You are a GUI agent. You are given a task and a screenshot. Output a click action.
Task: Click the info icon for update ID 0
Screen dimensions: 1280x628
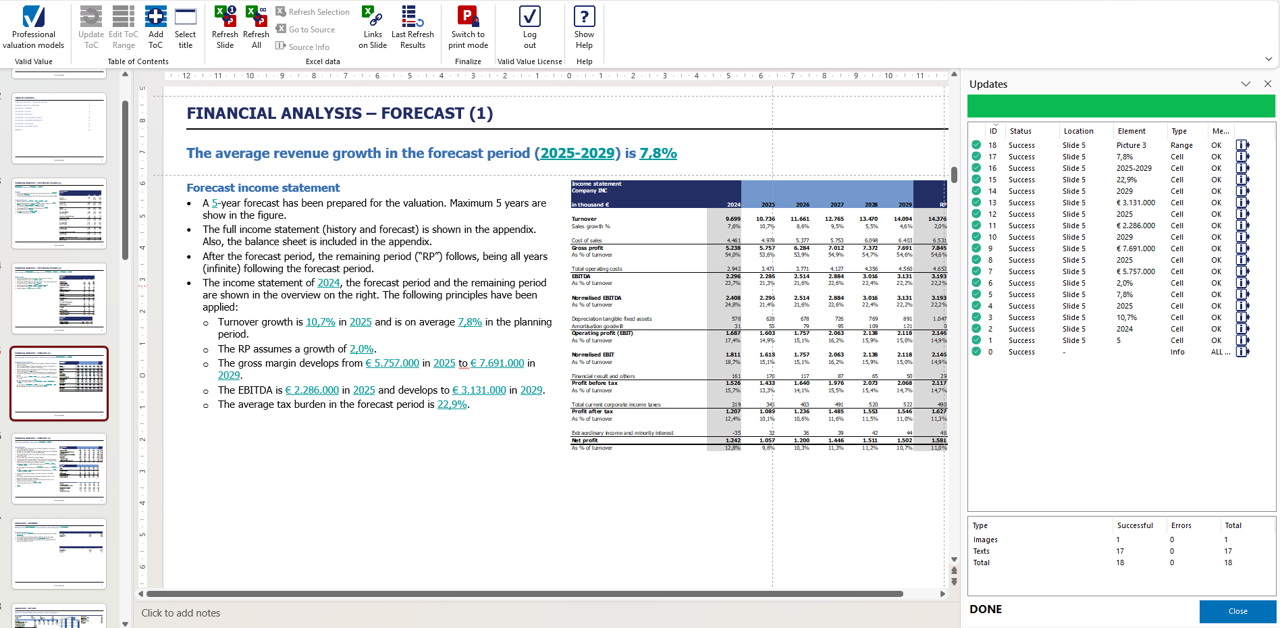pyautogui.click(x=1242, y=352)
